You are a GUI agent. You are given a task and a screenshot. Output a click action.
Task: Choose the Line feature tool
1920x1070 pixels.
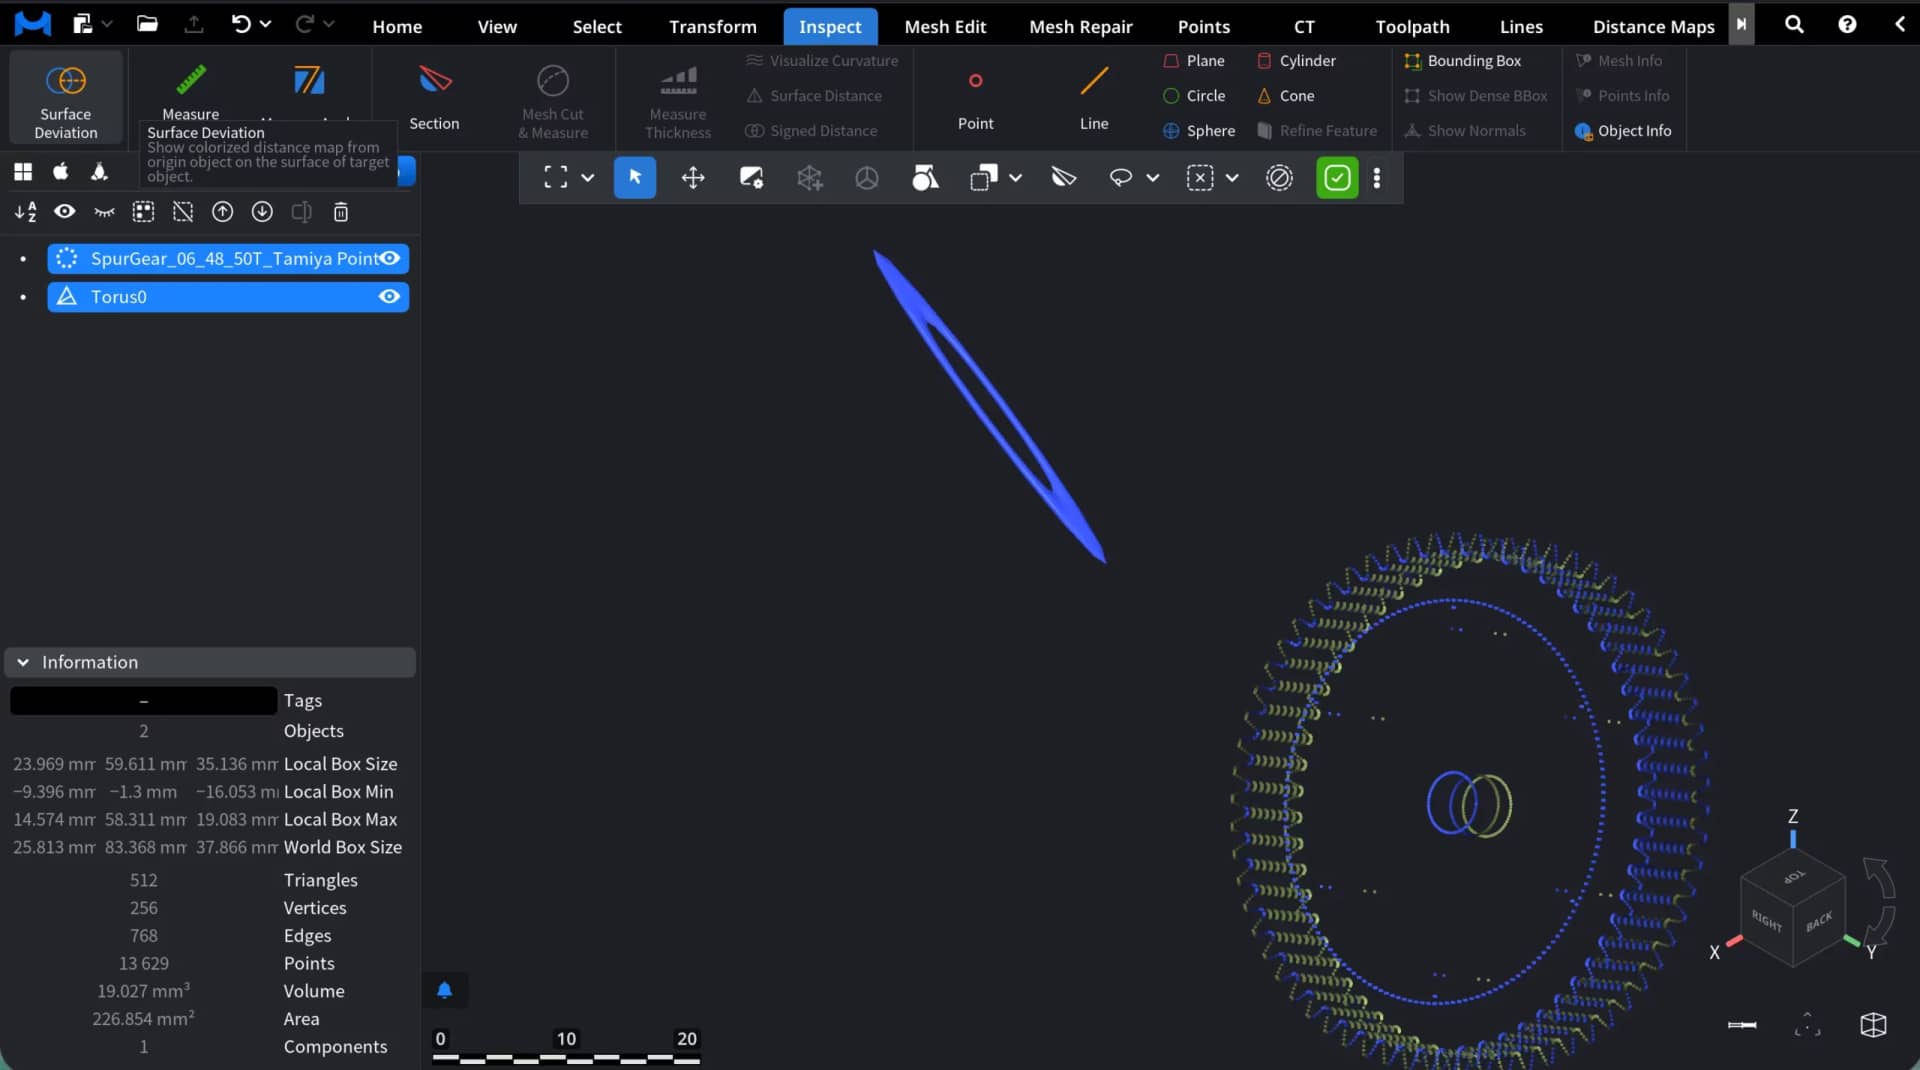coord(1094,97)
